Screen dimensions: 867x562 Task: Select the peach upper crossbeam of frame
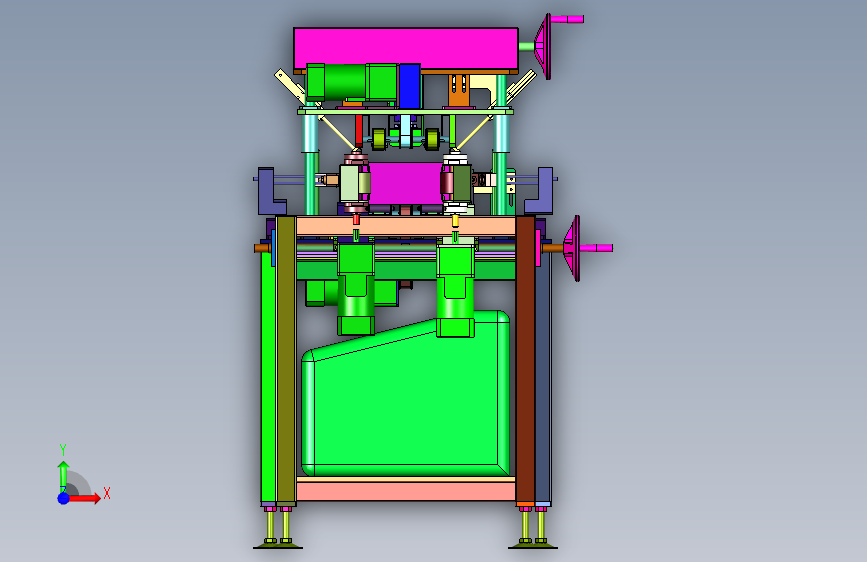[x=406, y=226]
